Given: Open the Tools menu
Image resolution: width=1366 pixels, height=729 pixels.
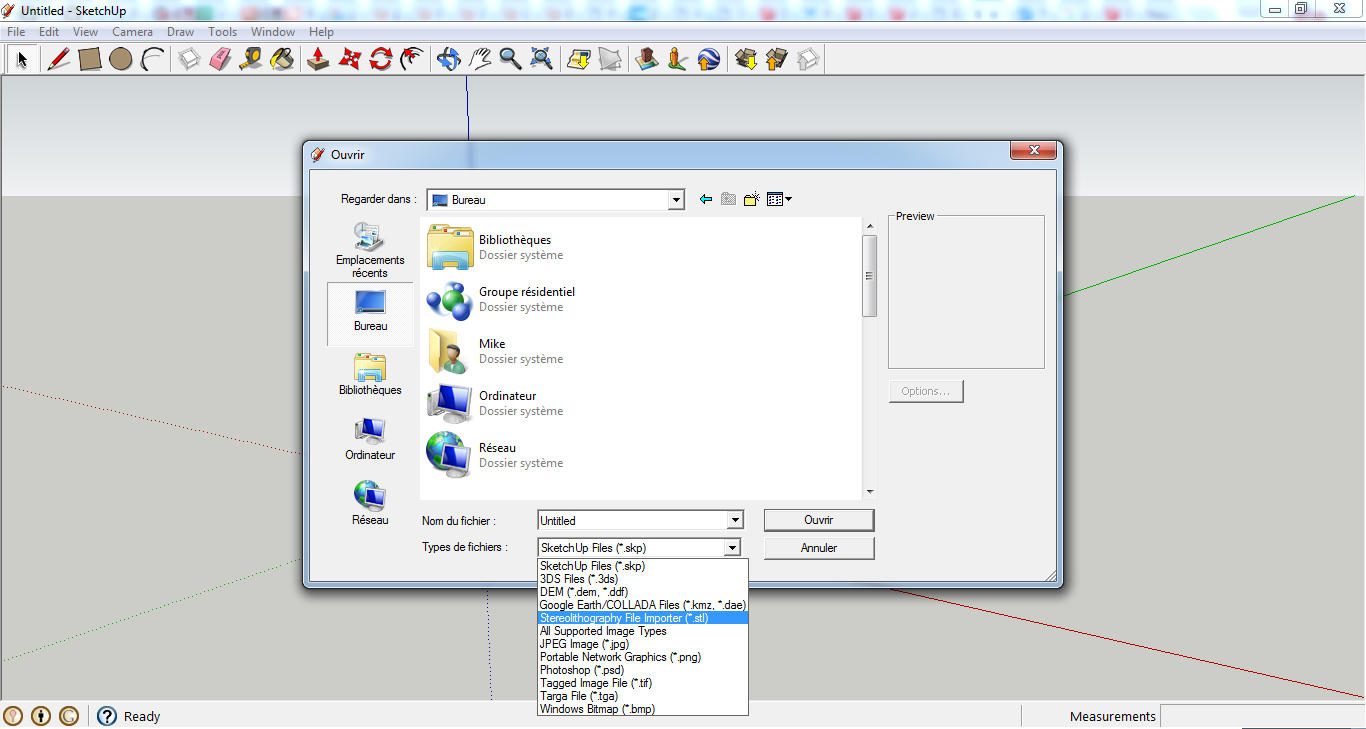Looking at the screenshot, I should (x=223, y=32).
